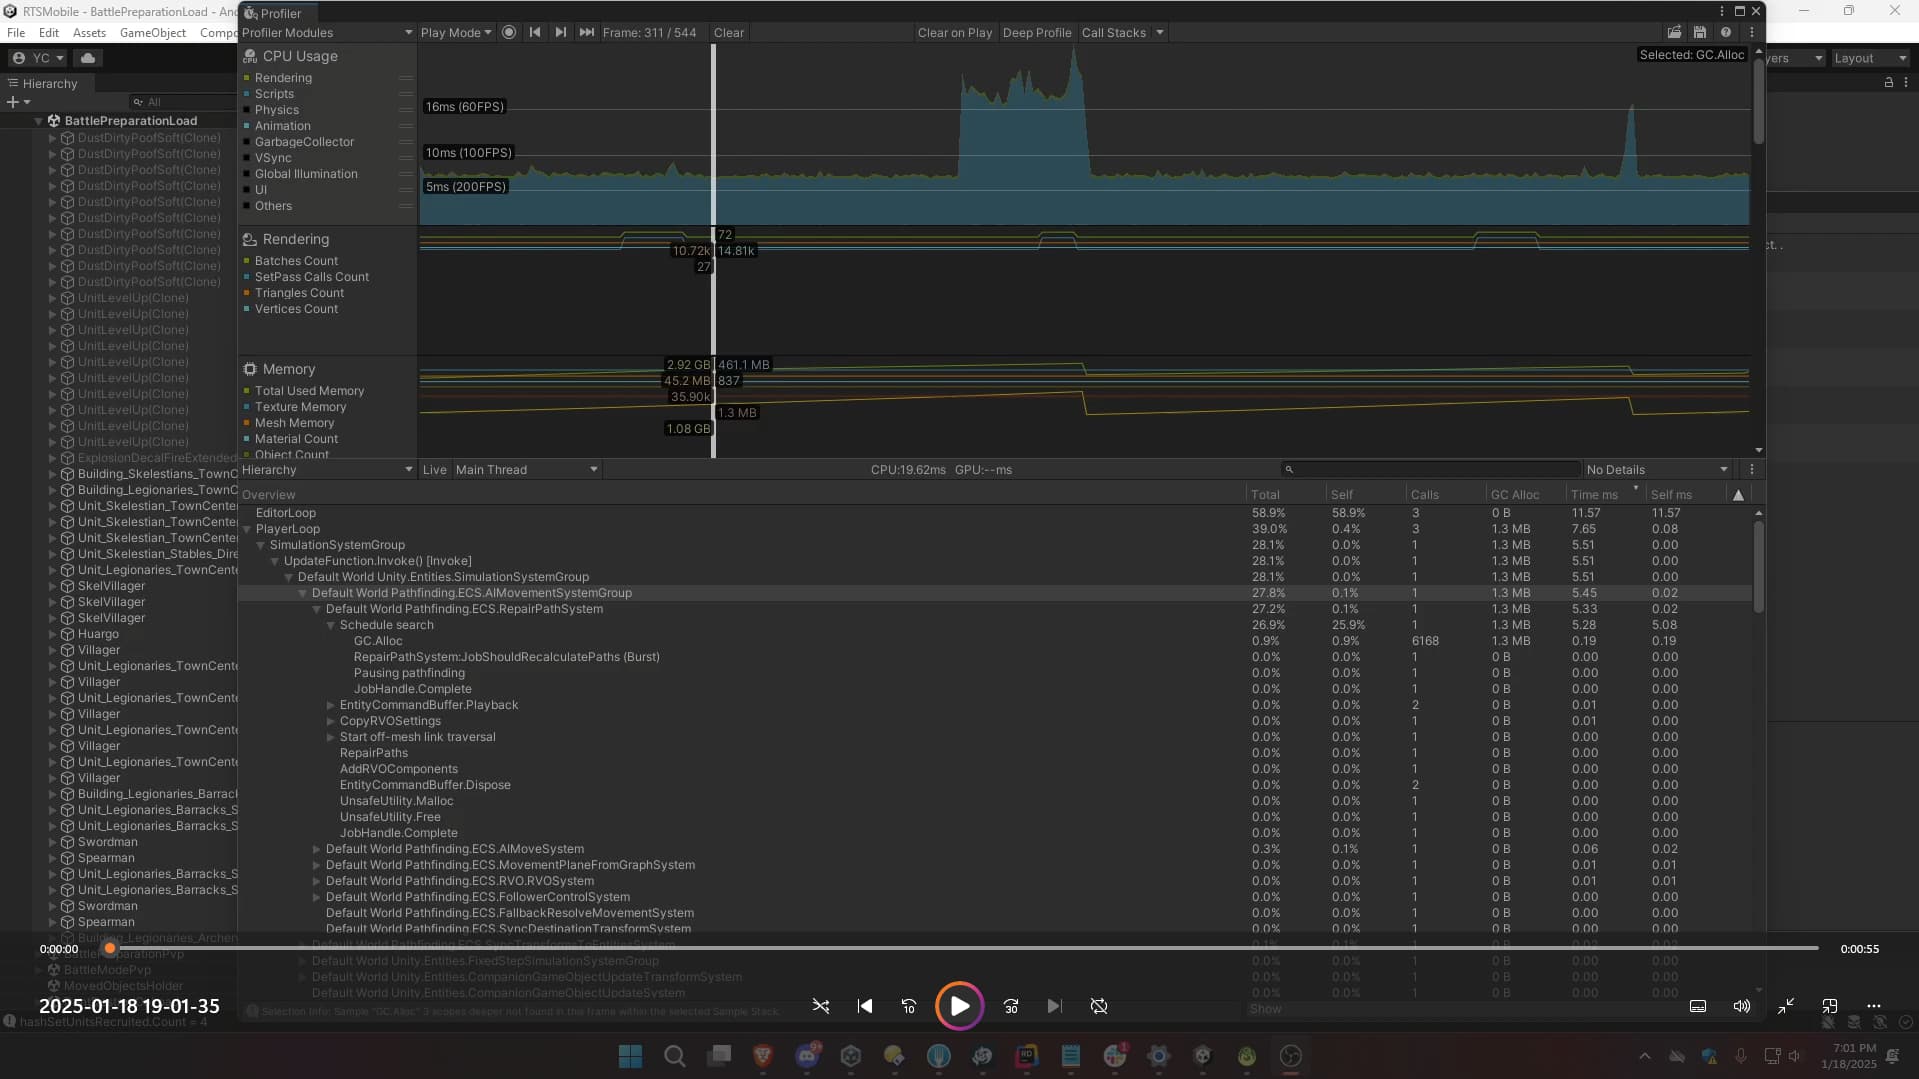Collapse PlayerLoop row in profiler
Viewport: 1919px width, 1079px height.
(246, 529)
